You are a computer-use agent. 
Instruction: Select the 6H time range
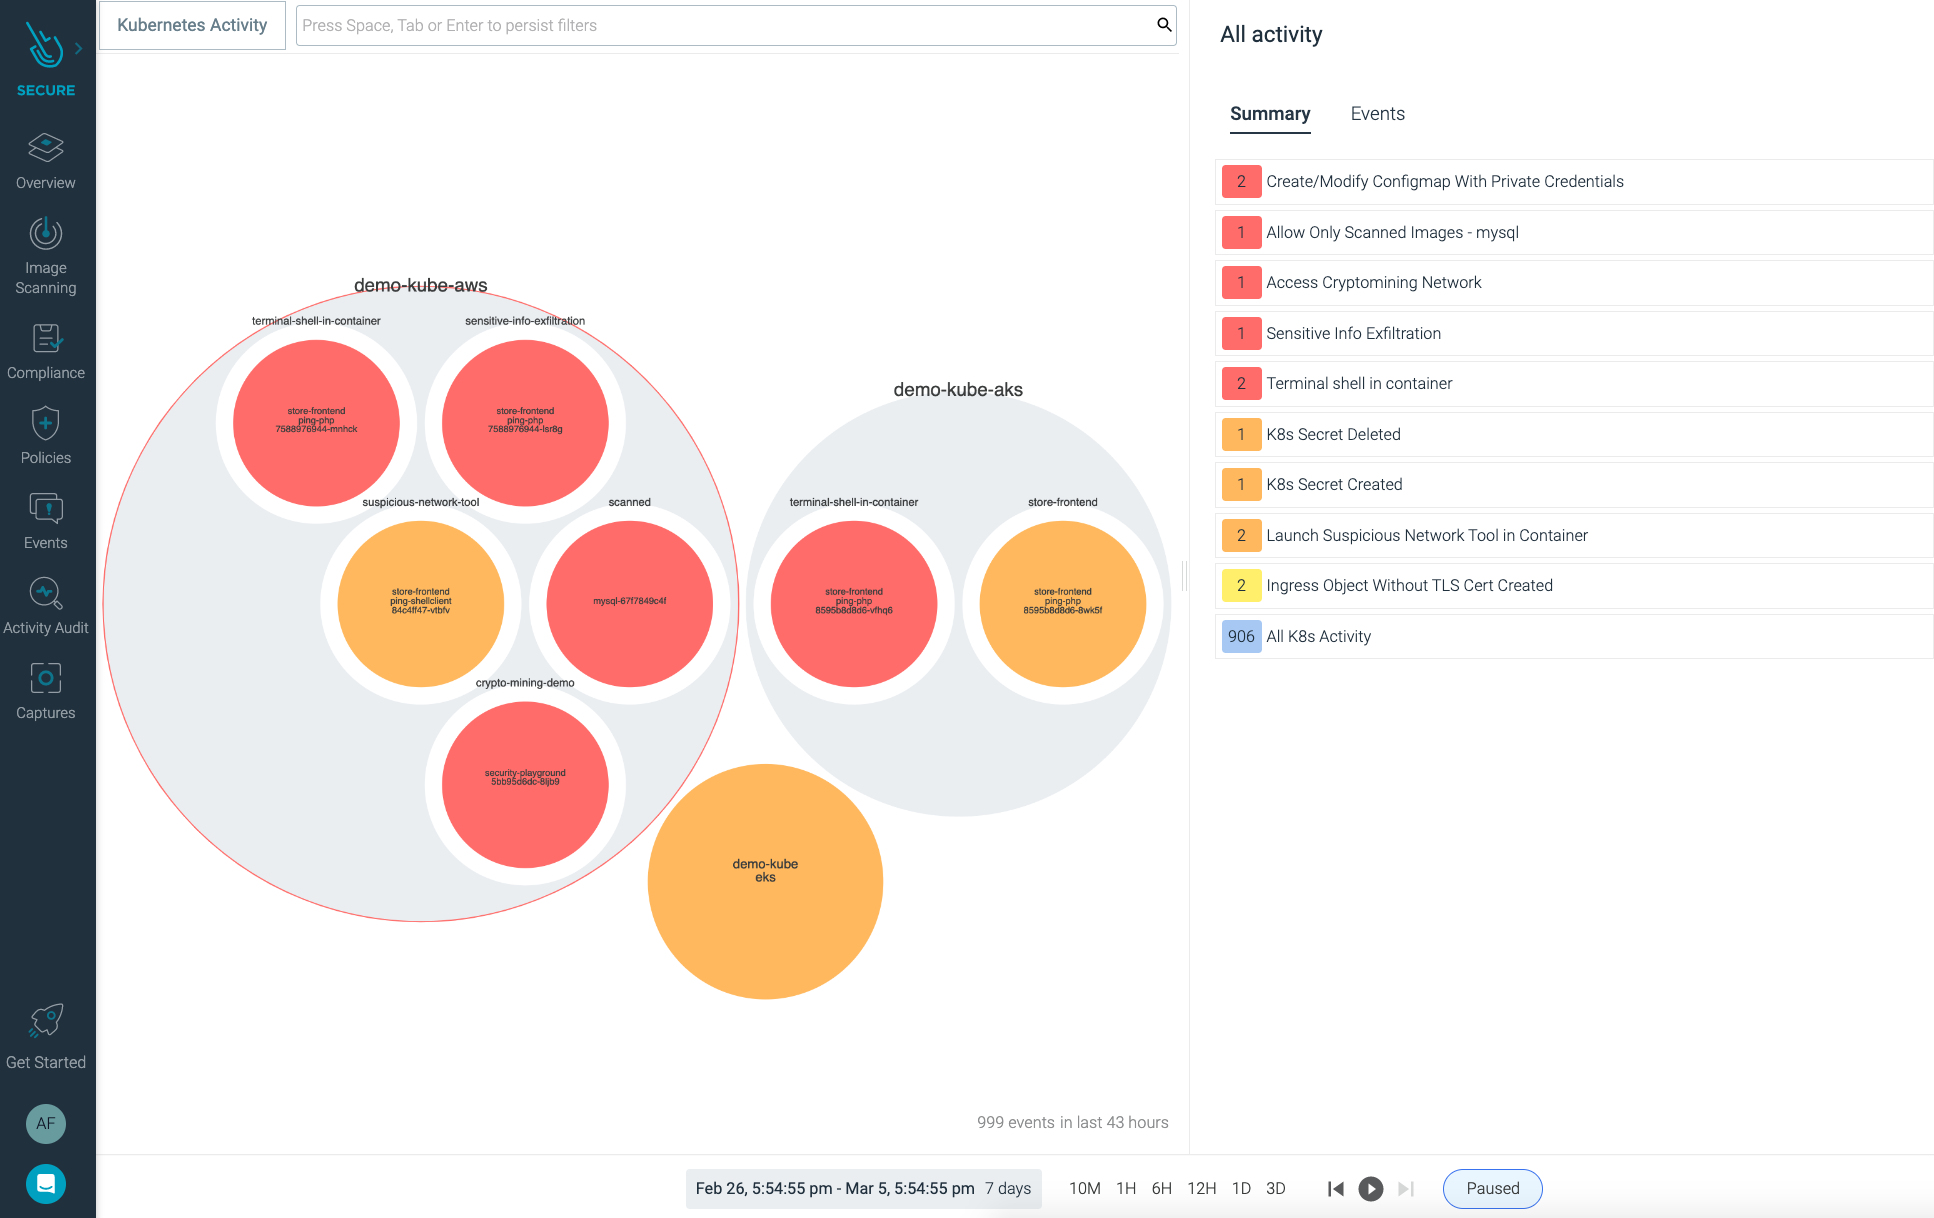pos(1161,1188)
